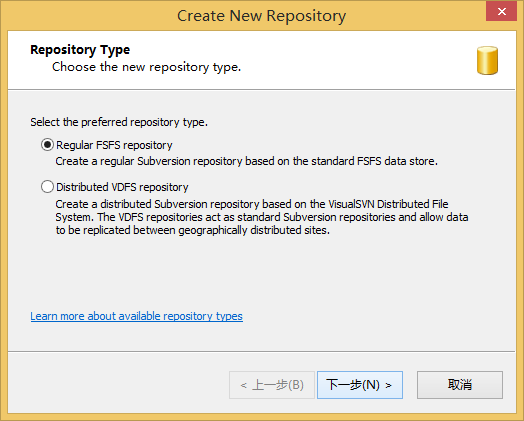The image size is (524, 421).
Task: Close the Create New Repository dialog
Action: tap(501, 12)
